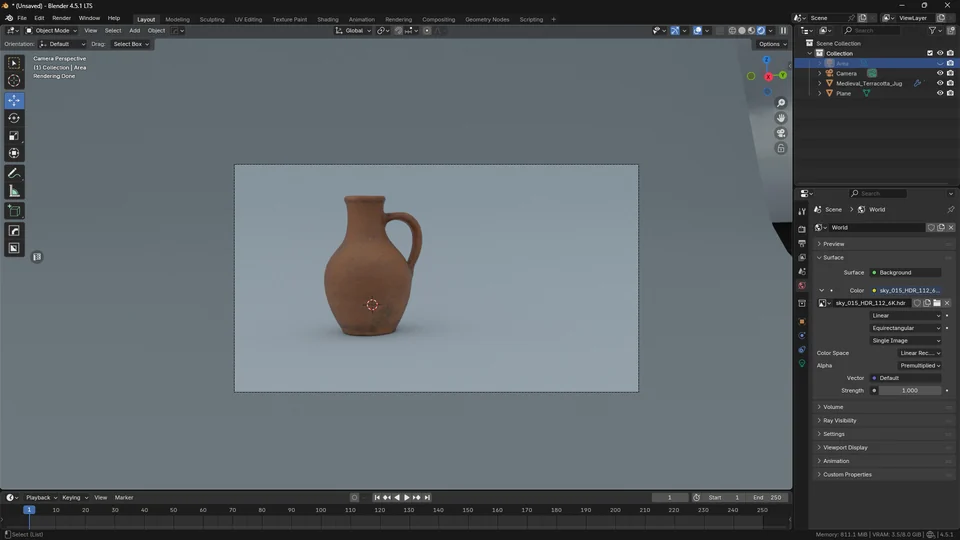Pin the properties editor context

tap(950, 209)
